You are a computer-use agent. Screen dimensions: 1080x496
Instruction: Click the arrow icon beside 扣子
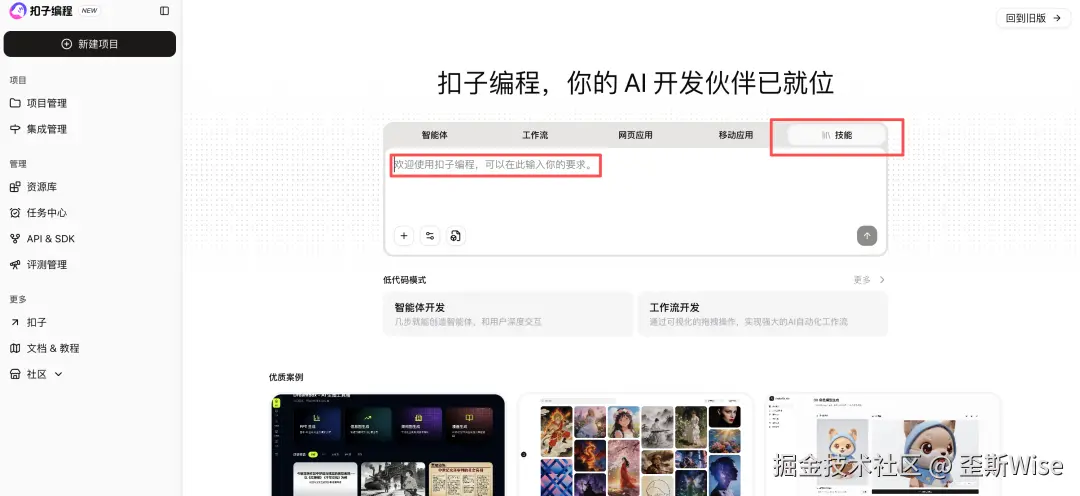[15, 322]
